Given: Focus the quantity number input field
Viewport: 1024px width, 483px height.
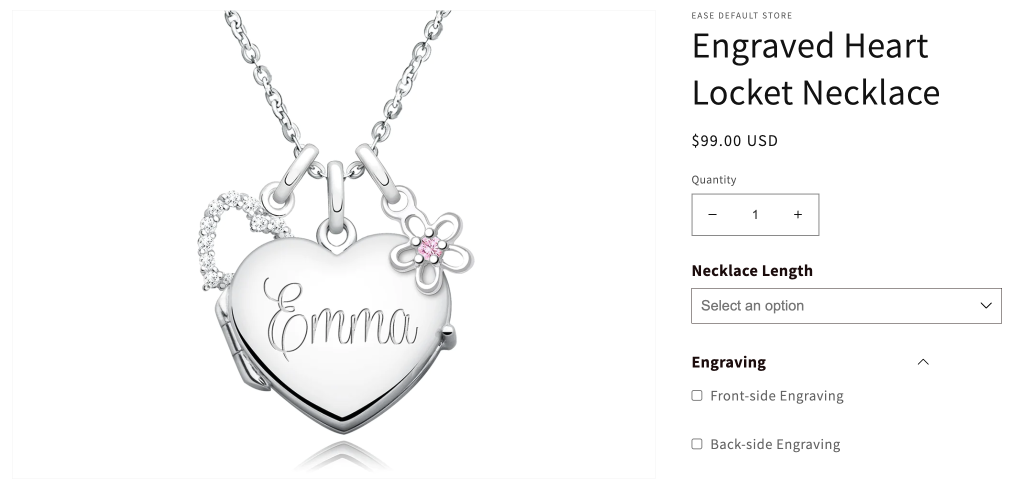Looking at the screenshot, I should tap(755, 215).
